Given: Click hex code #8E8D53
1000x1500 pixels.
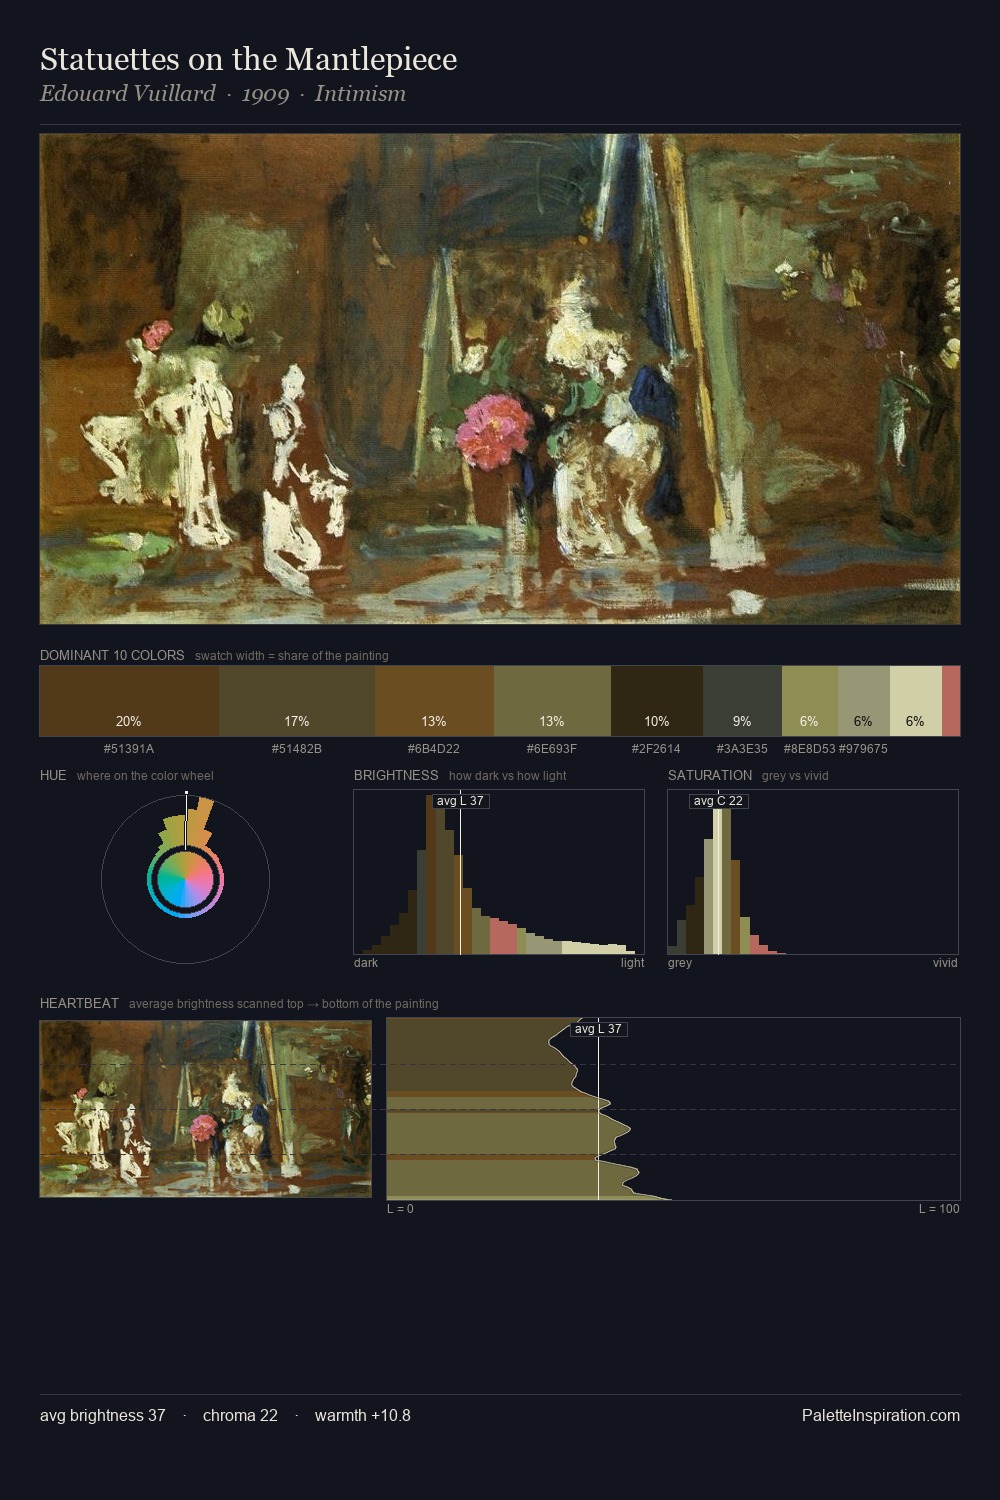Looking at the screenshot, I should 810,749.
